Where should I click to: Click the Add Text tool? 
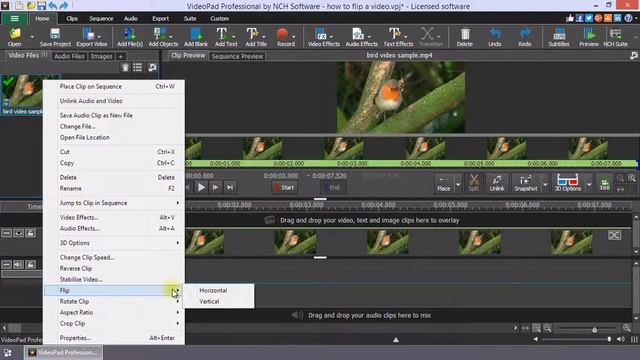coord(226,37)
